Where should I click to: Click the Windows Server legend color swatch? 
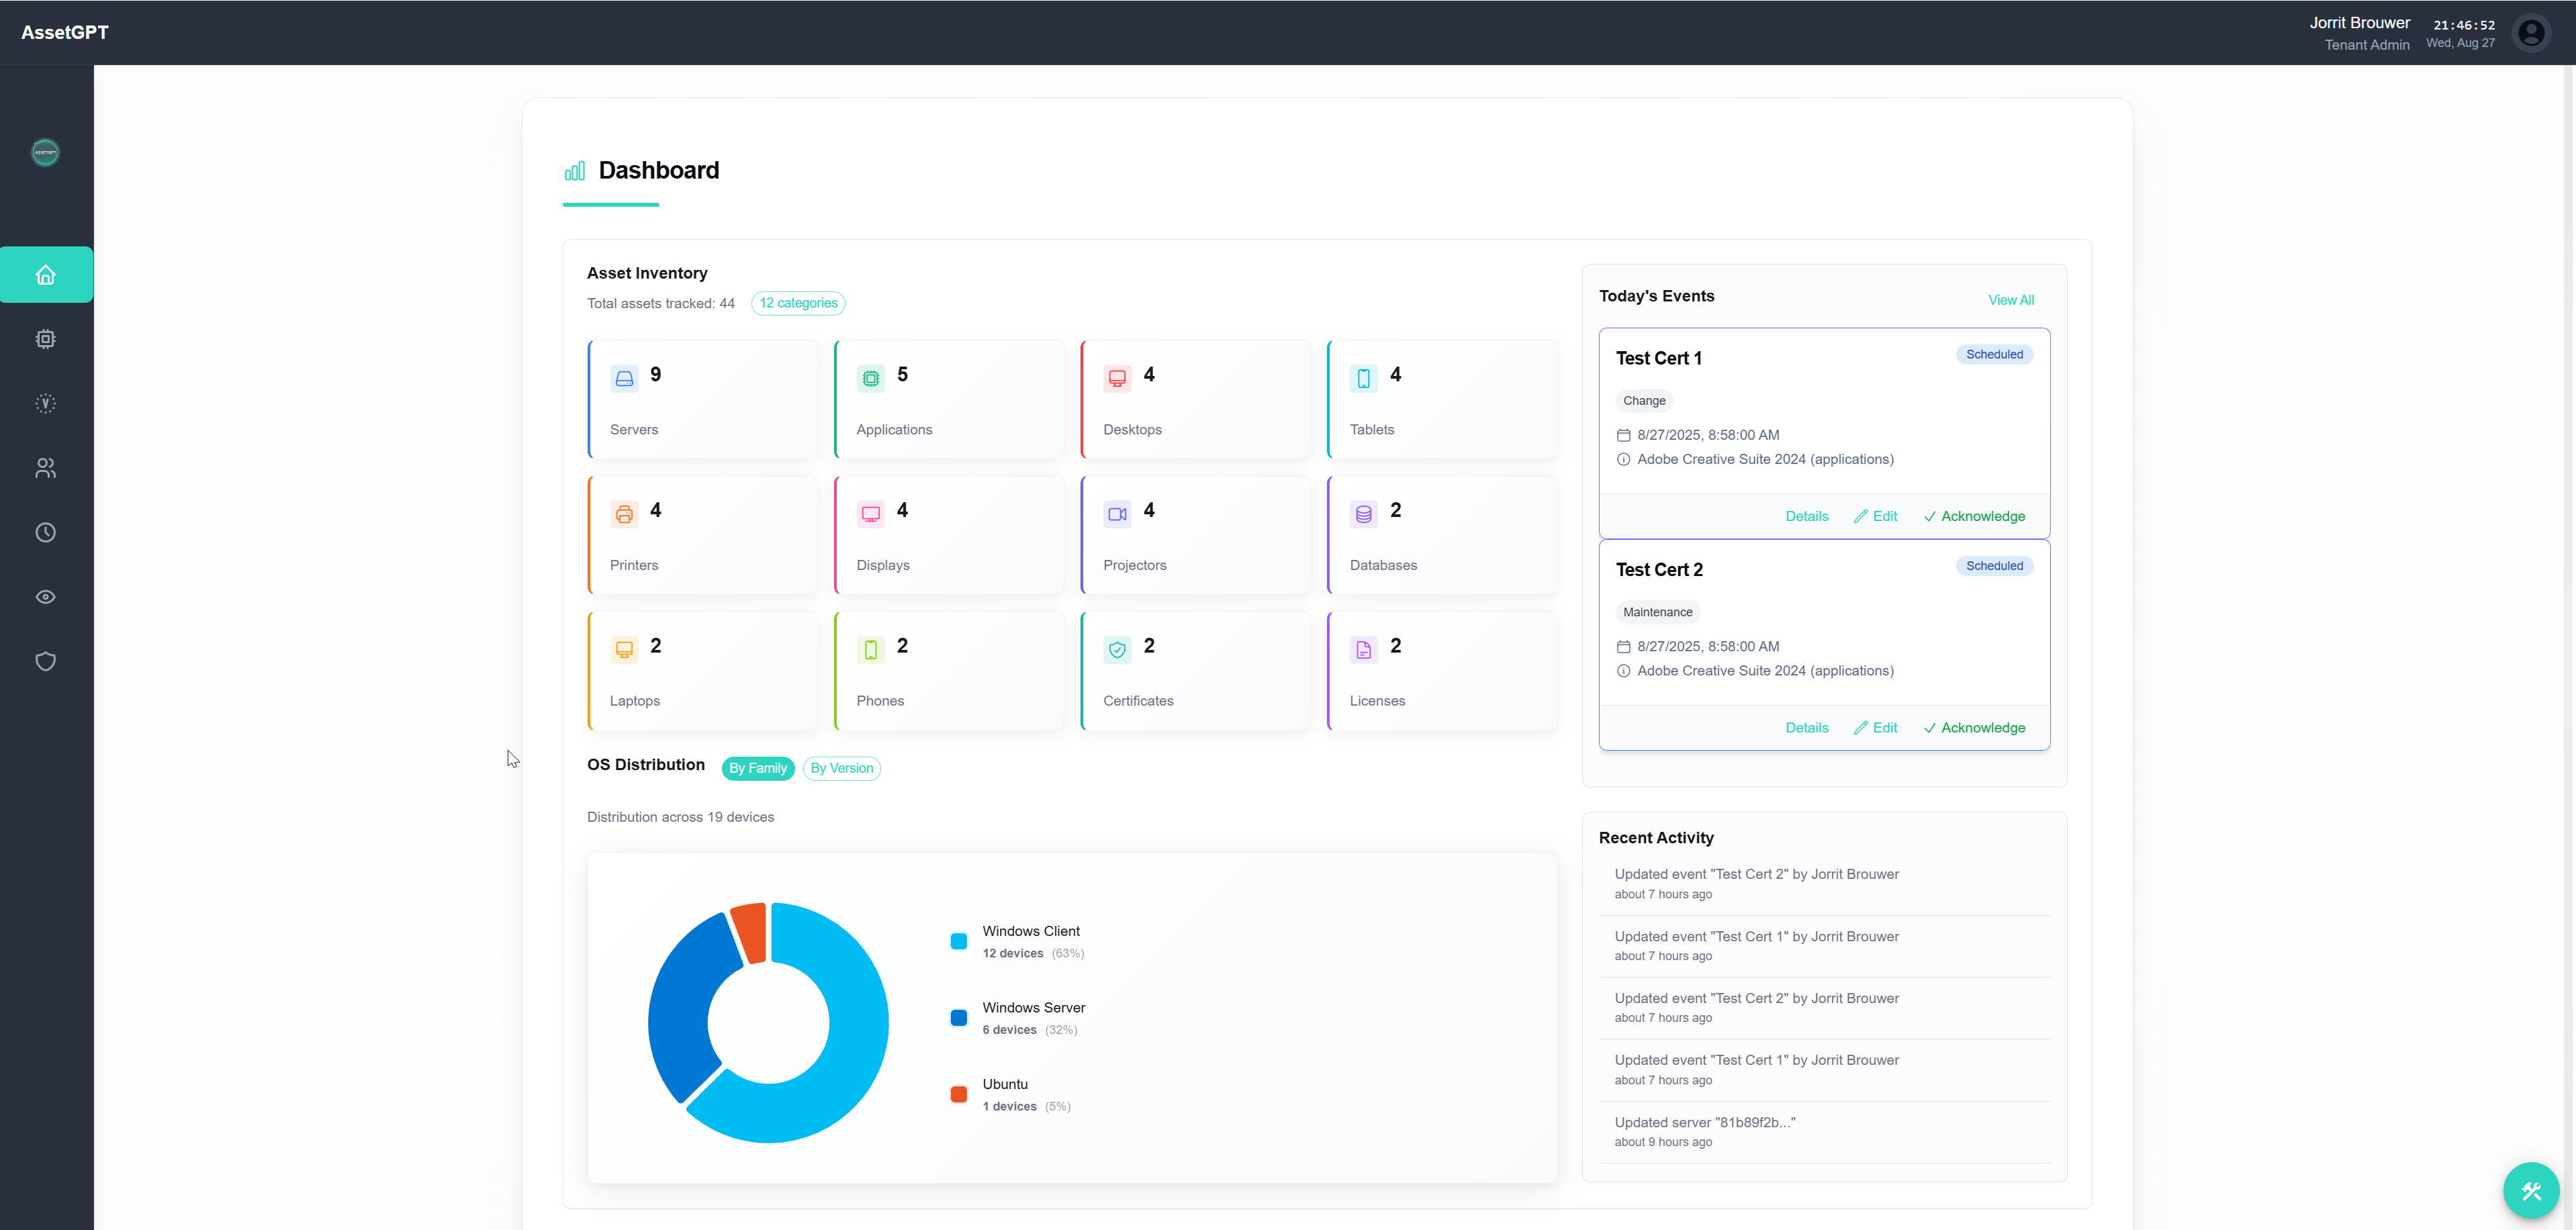(958, 1018)
